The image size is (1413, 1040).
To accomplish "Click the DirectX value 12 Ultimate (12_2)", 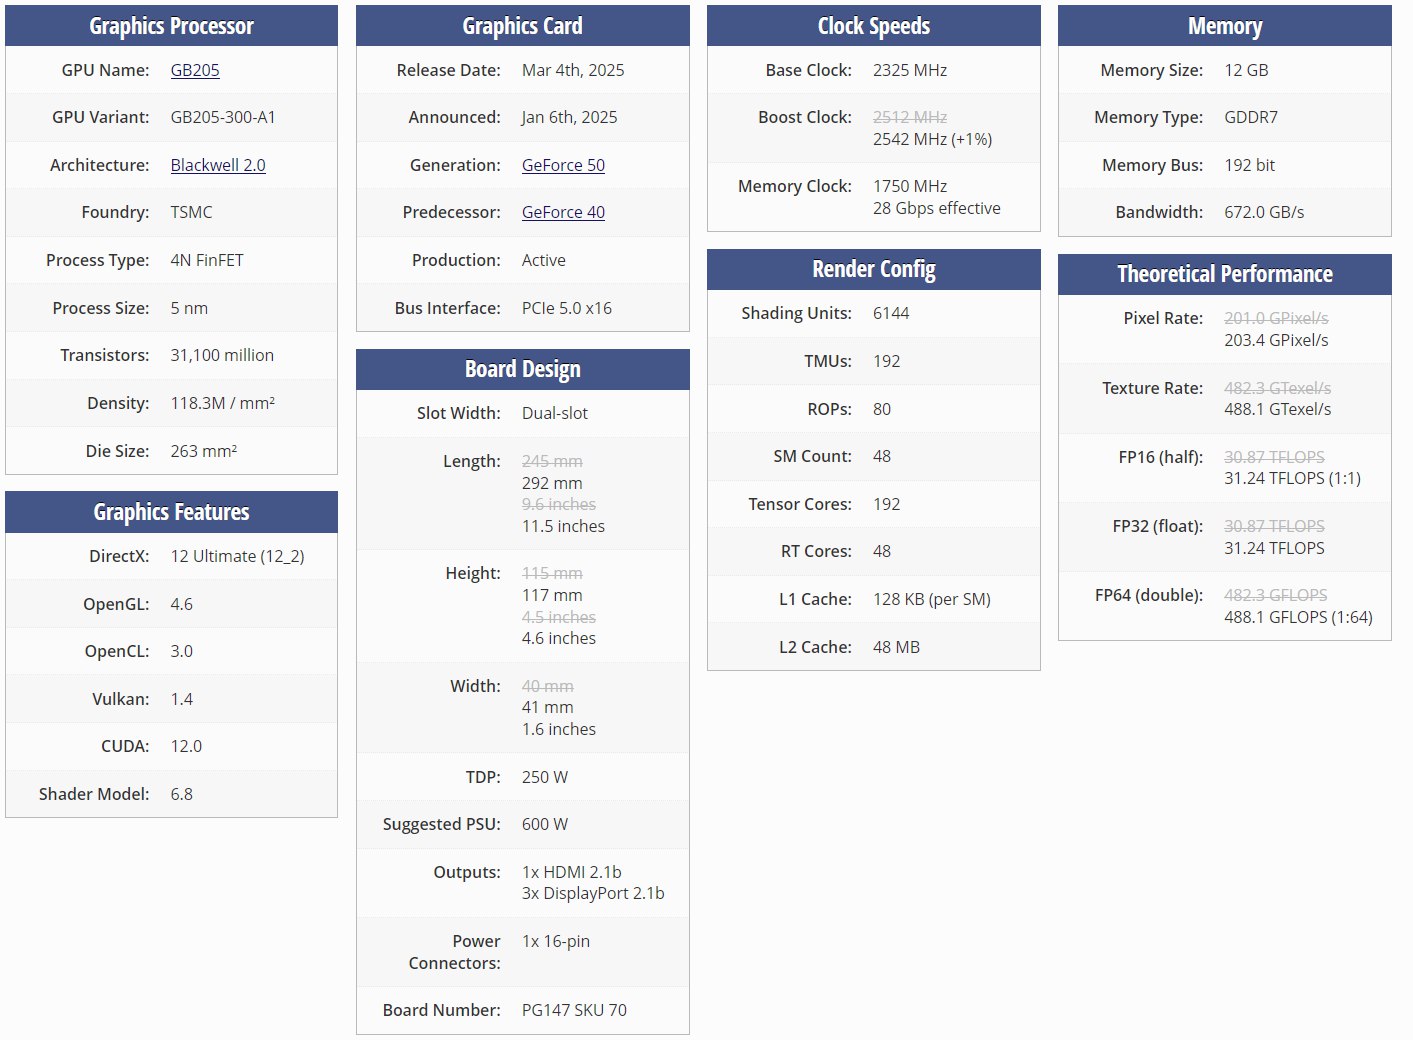I will click(237, 556).
